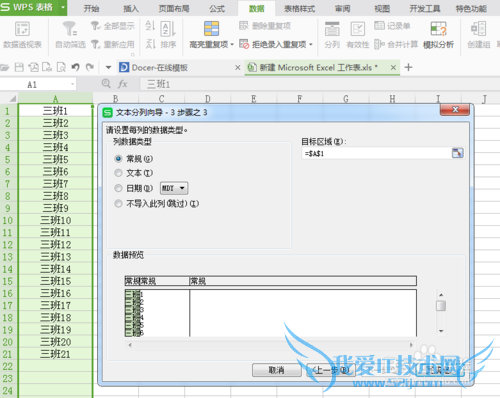The image size is (500, 398).
Task: Expand Highlight Duplicates dropdown arrow
Action: pos(232,44)
